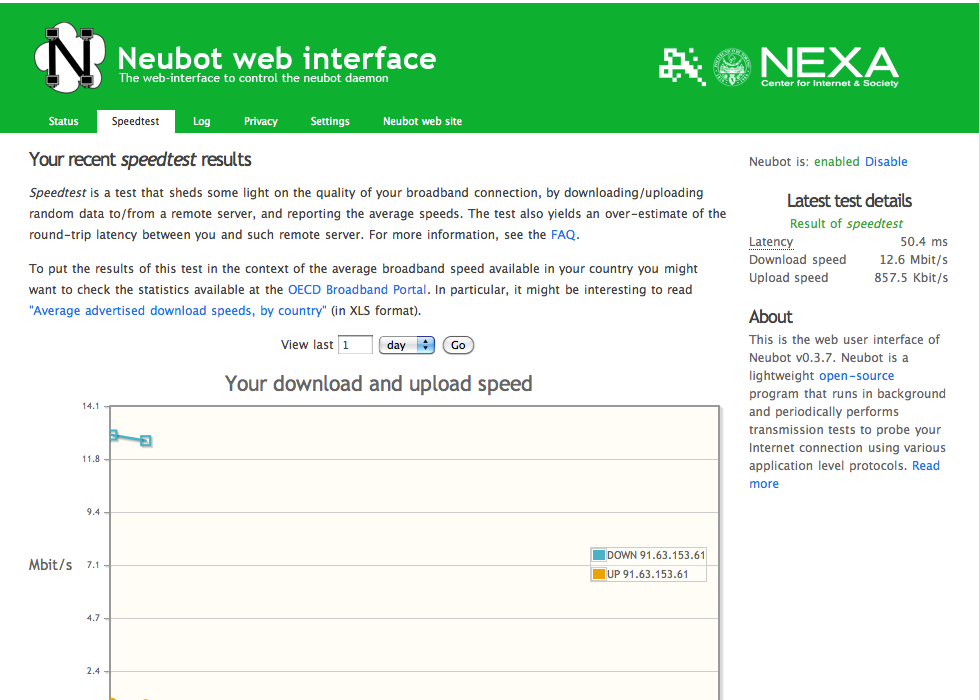Click the blue DOWN legend swatch

point(597,554)
